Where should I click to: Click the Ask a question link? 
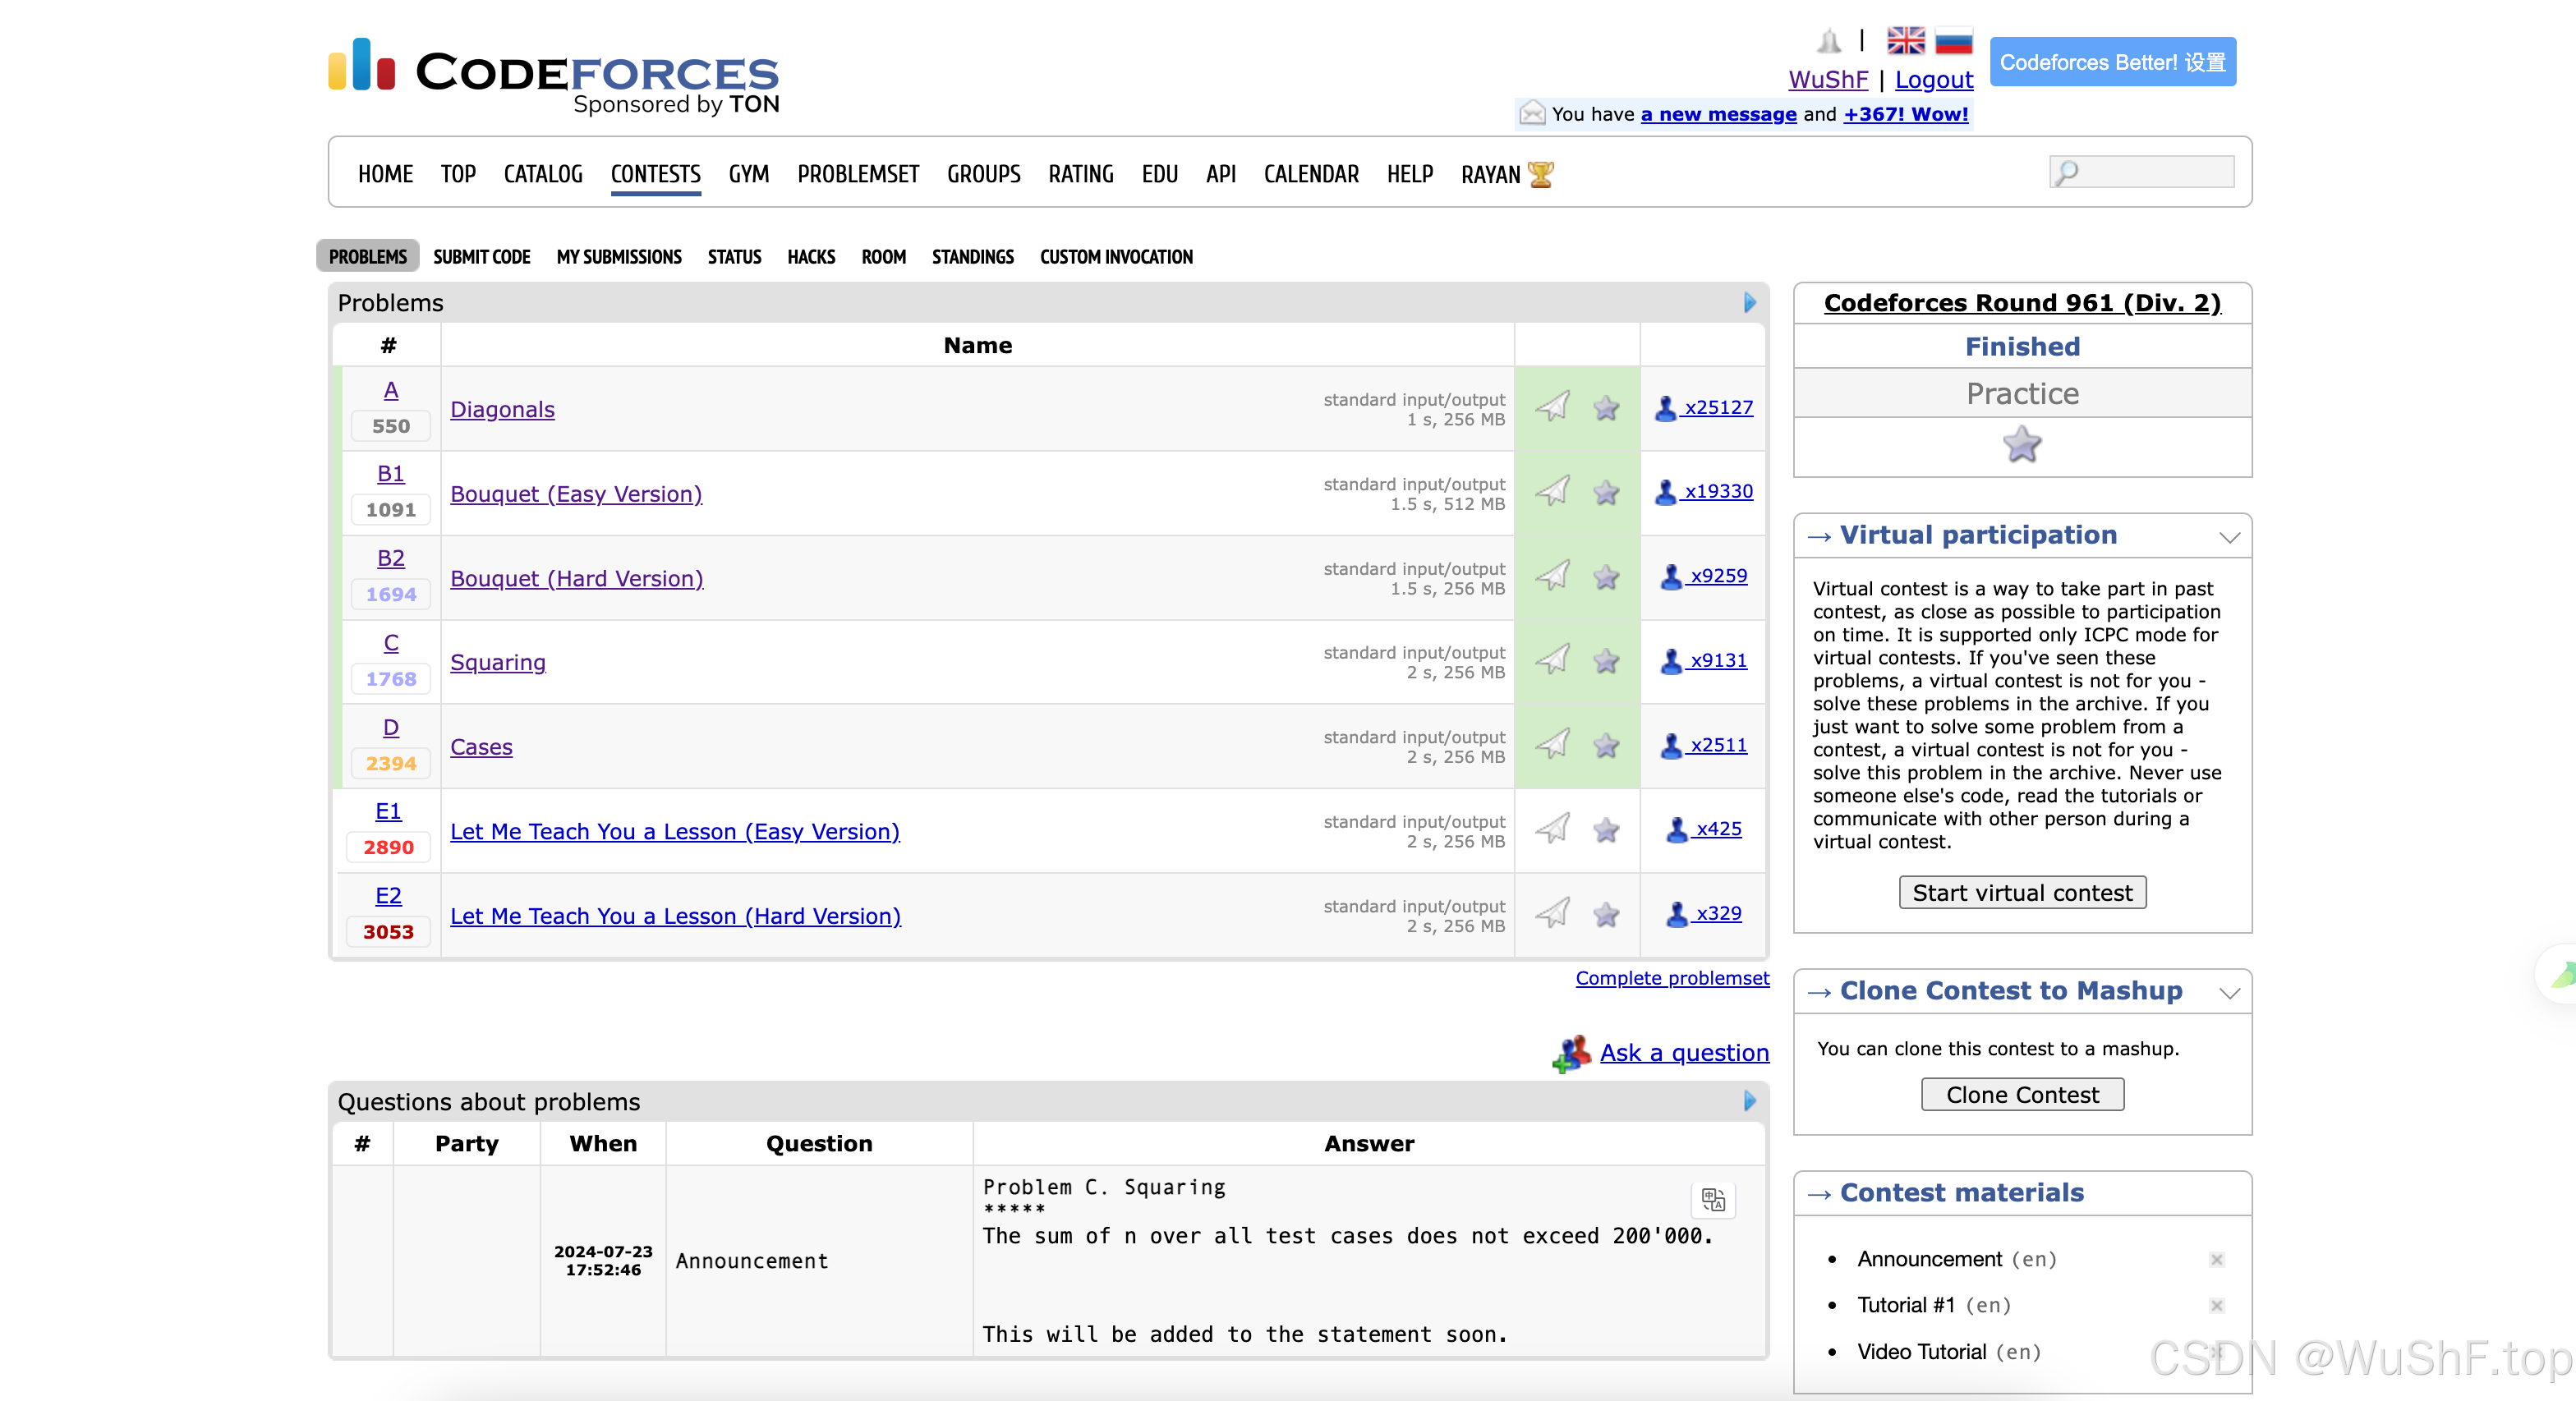[x=1684, y=1052]
